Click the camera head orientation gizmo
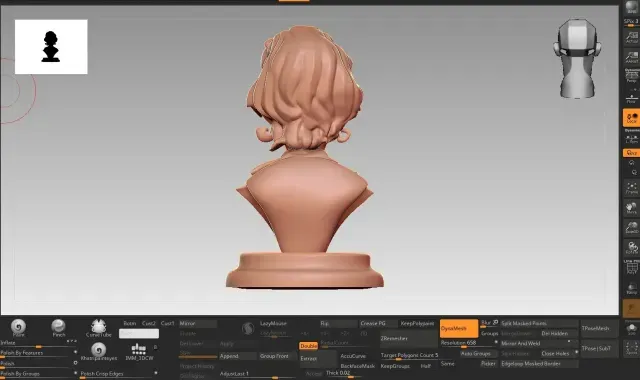 [577, 58]
